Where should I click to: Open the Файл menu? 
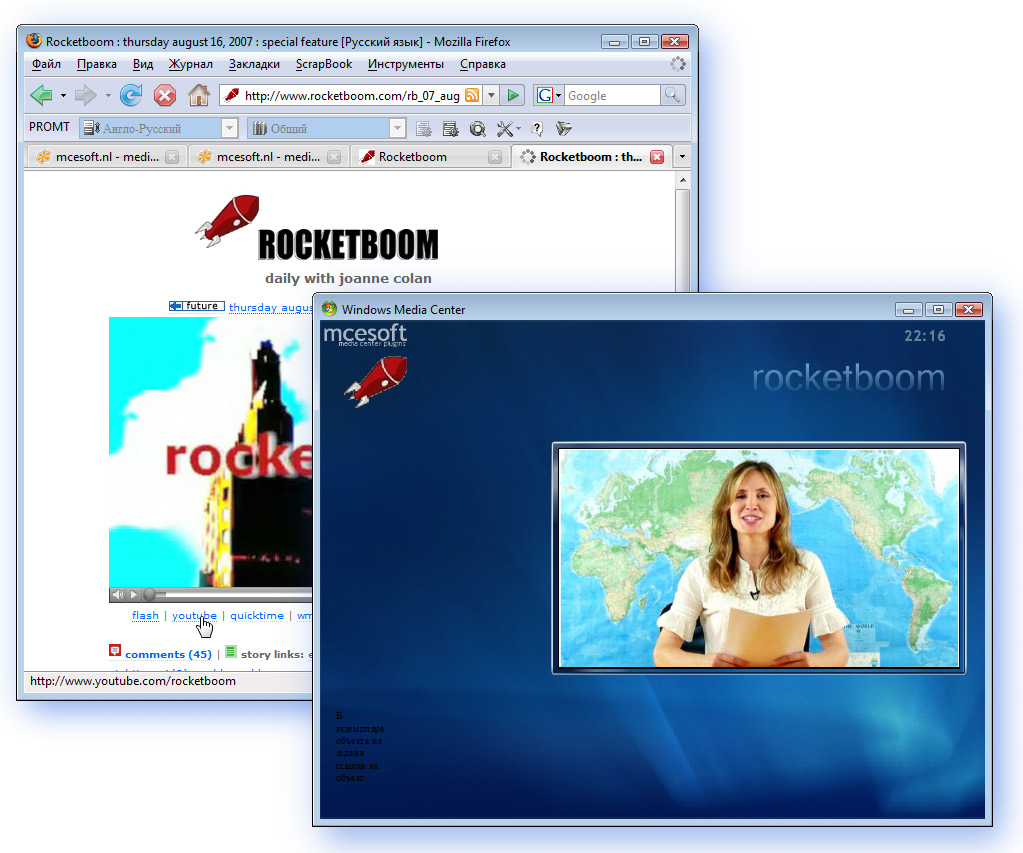click(x=46, y=64)
